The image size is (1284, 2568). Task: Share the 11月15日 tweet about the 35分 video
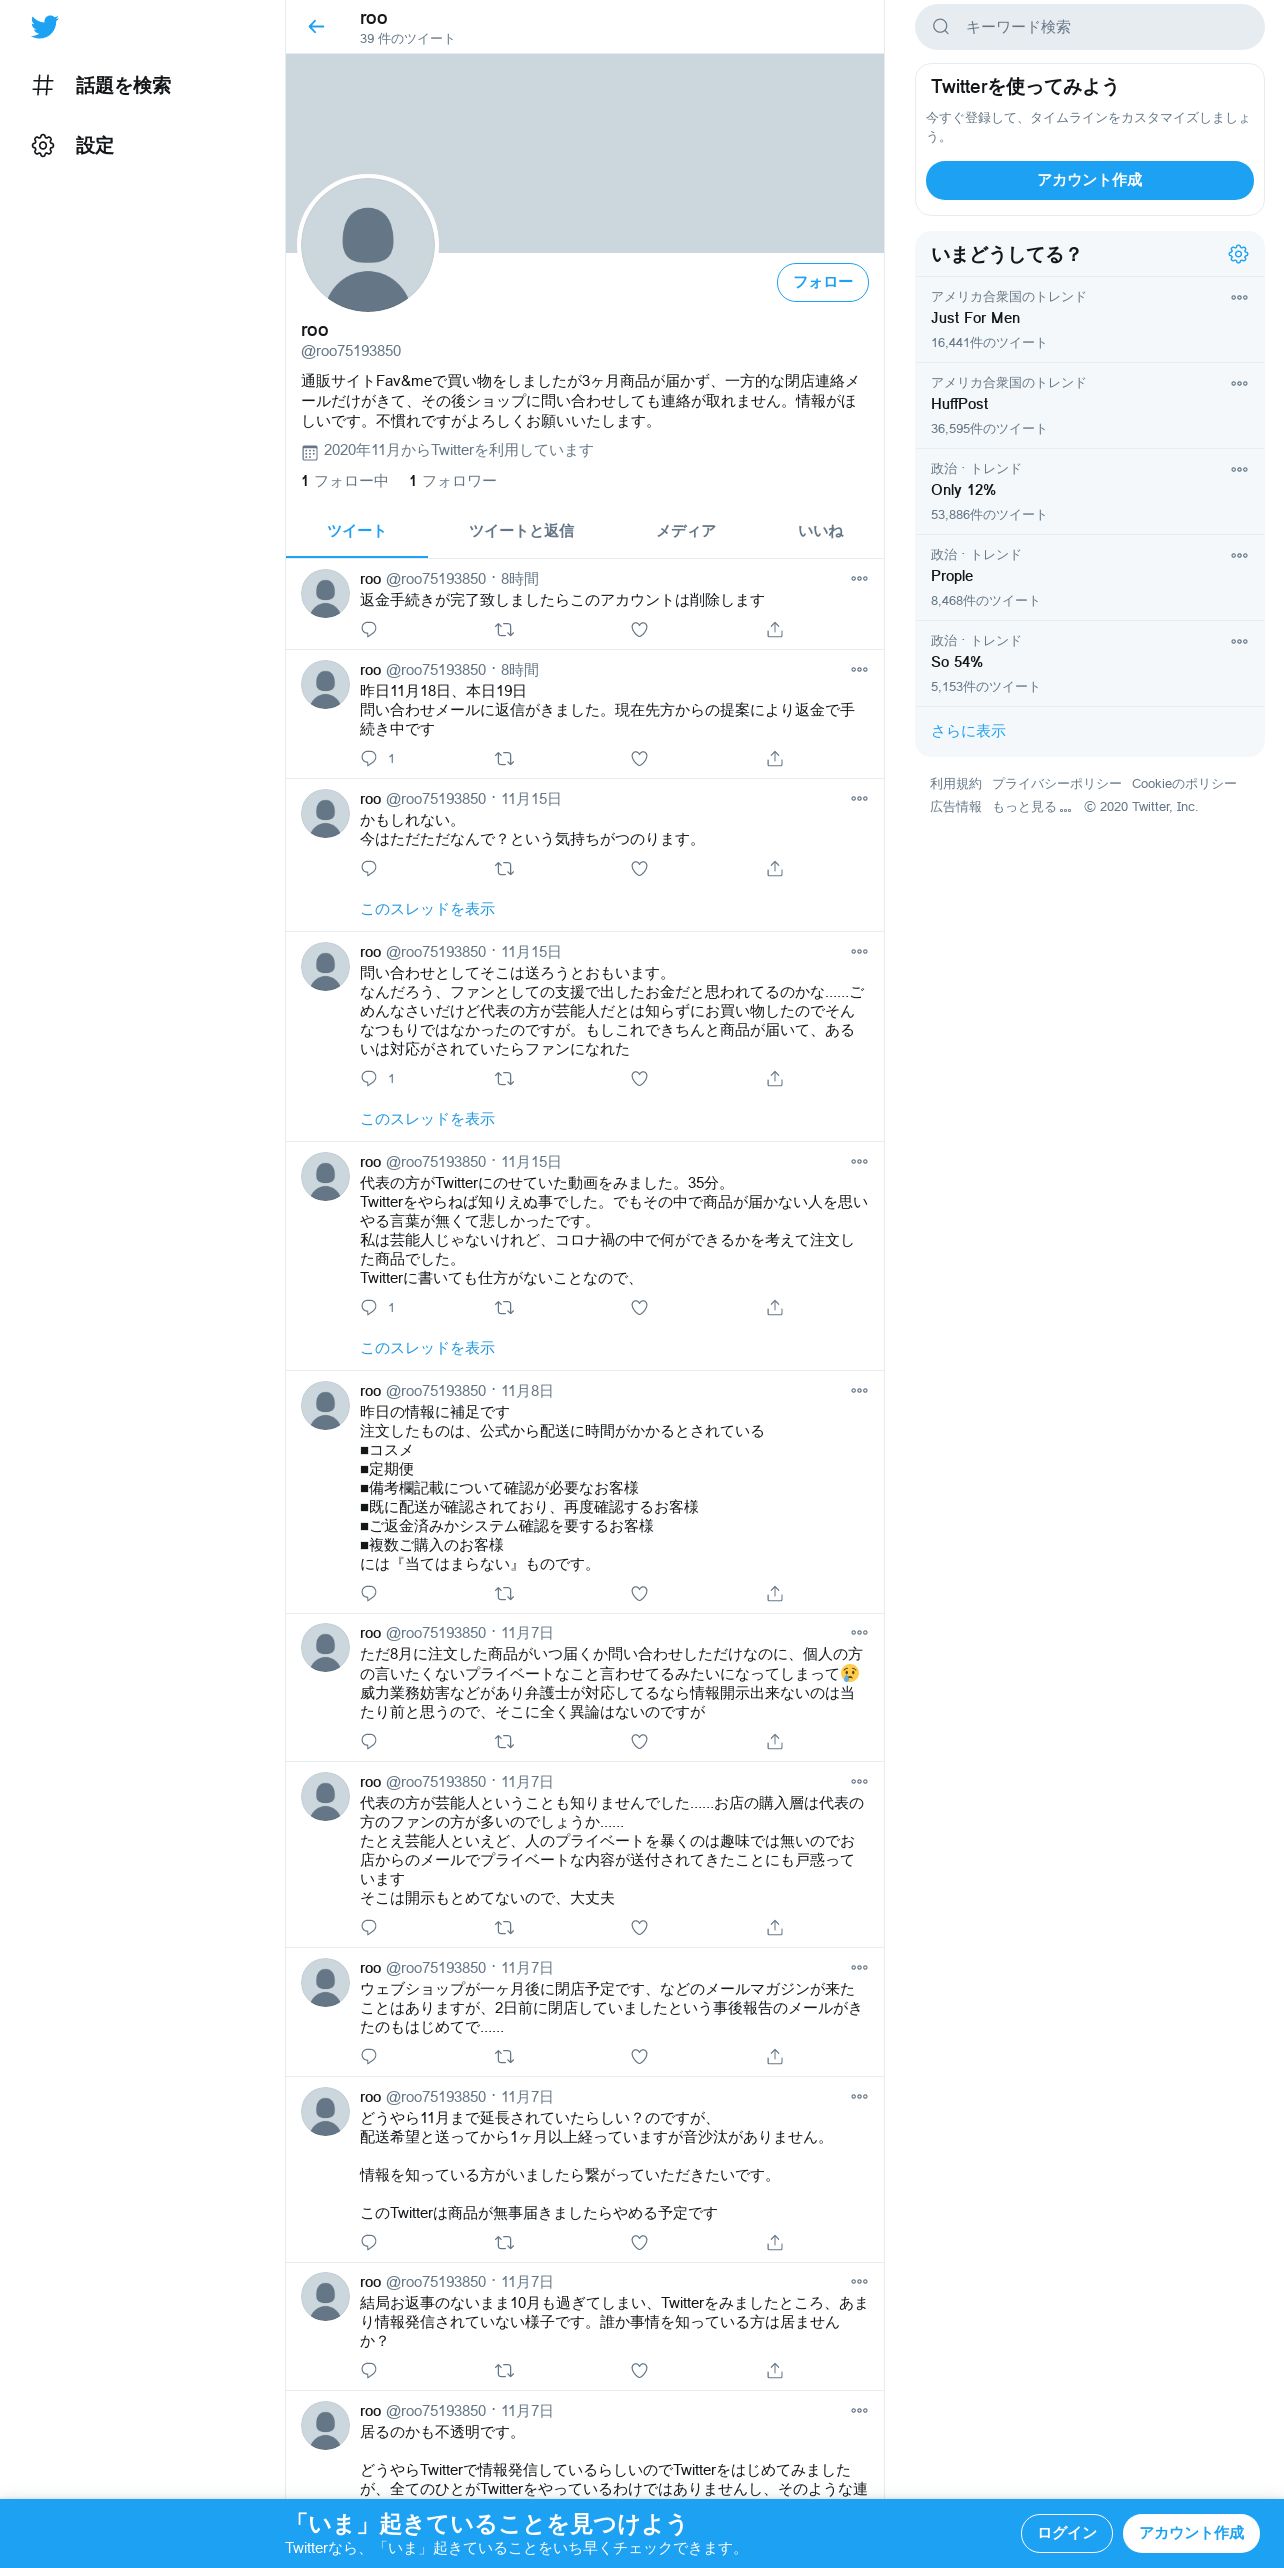(775, 1308)
